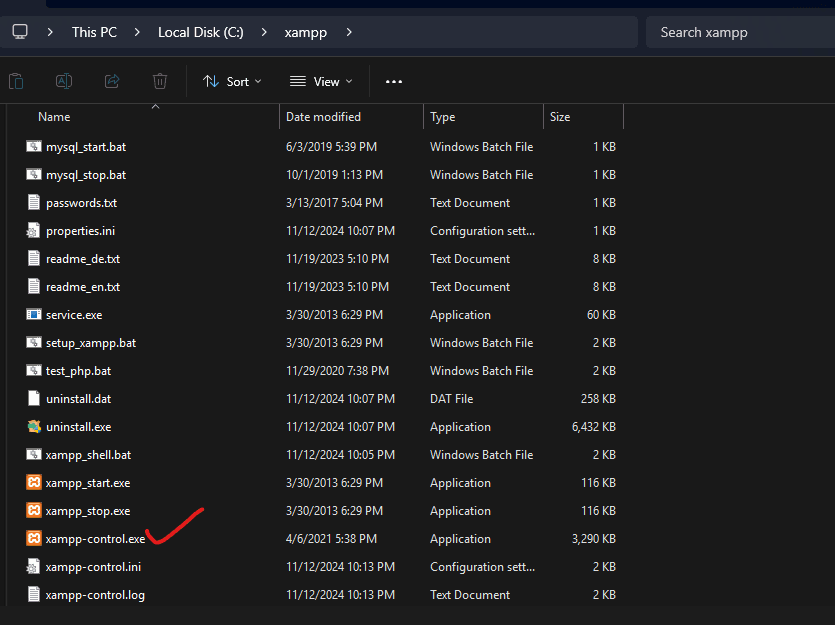Viewport: 835px width, 625px height.
Task: Select the setup_xampp.bat file name
Action: 91,343
